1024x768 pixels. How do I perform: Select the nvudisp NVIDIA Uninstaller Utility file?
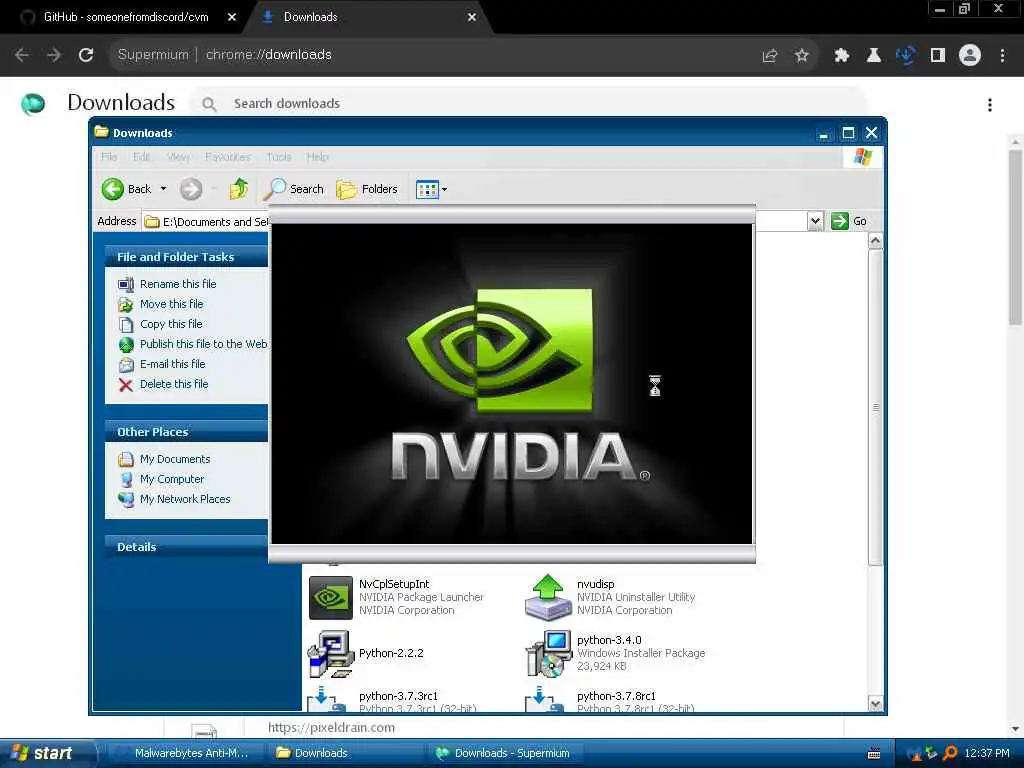(611, 597)
